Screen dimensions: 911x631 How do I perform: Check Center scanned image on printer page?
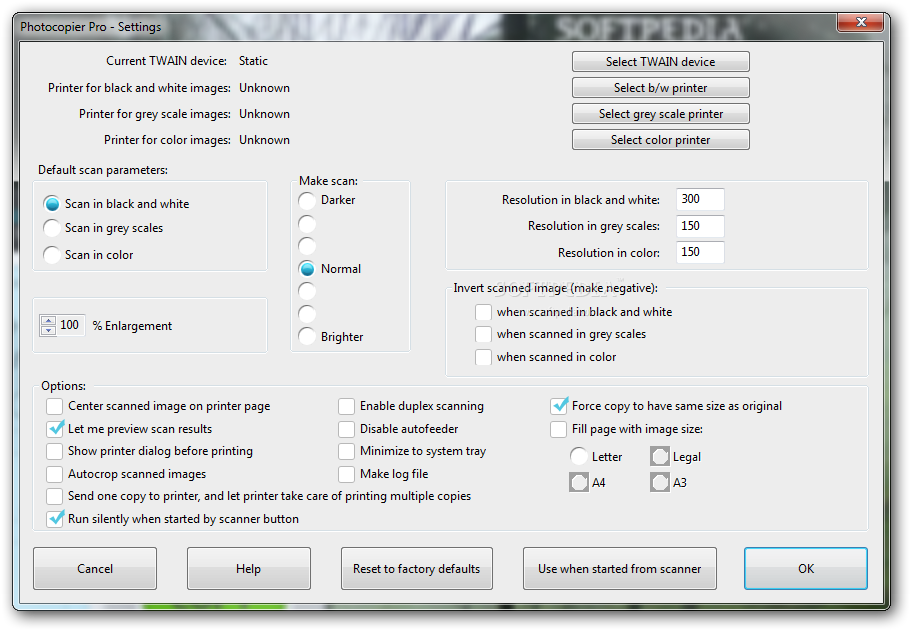tap(55, 406)
